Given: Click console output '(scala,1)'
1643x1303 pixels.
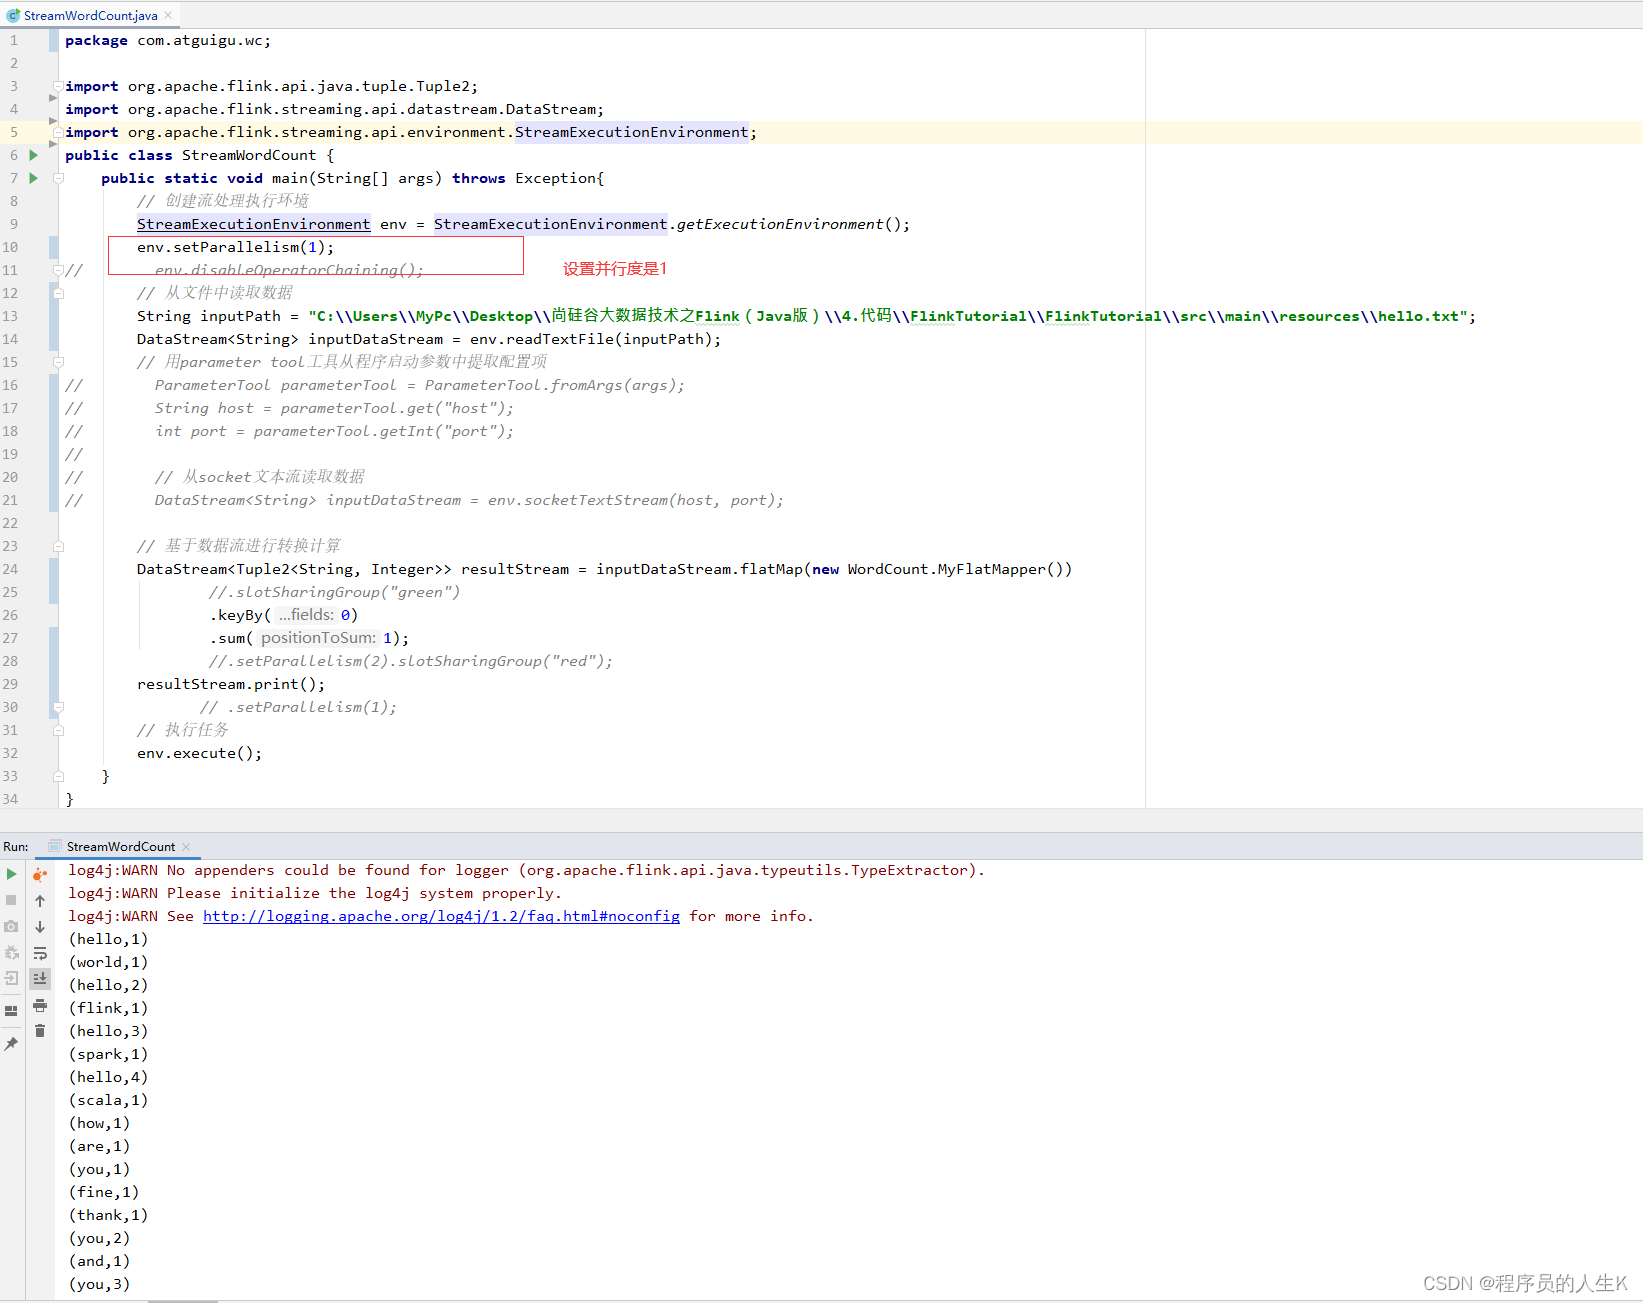Looking at the screenshot, I should 108,1100.
